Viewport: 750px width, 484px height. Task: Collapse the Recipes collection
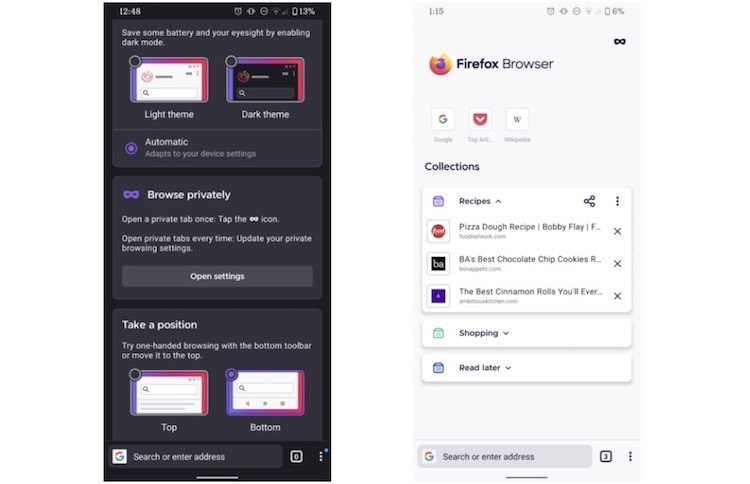click(x=480, y=201)
